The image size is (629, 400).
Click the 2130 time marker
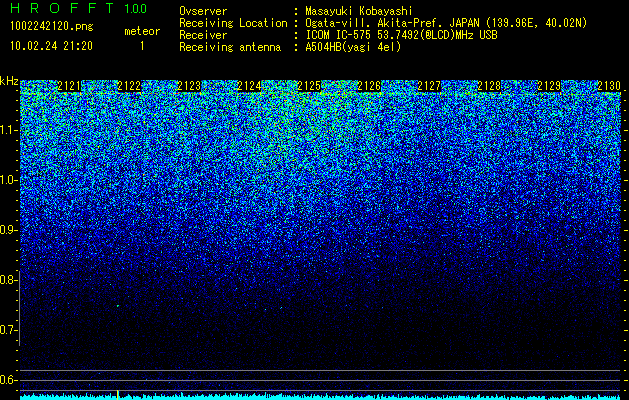coord(609,86)
